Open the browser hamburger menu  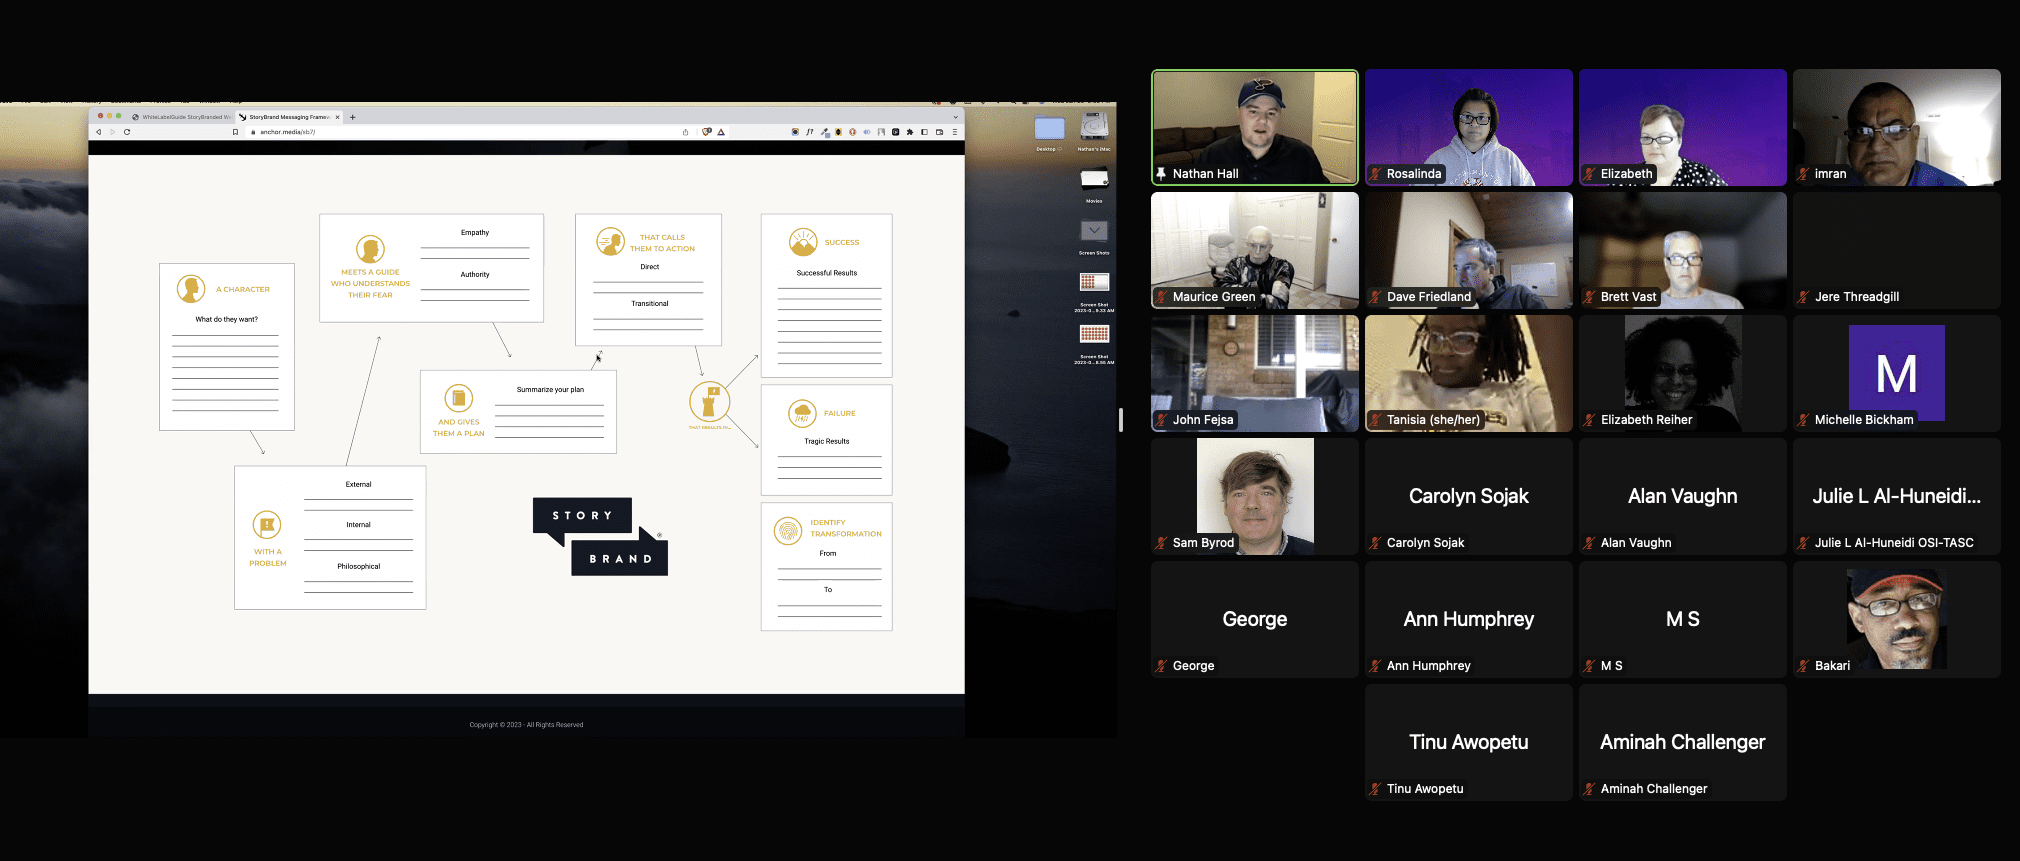(955, 132)
